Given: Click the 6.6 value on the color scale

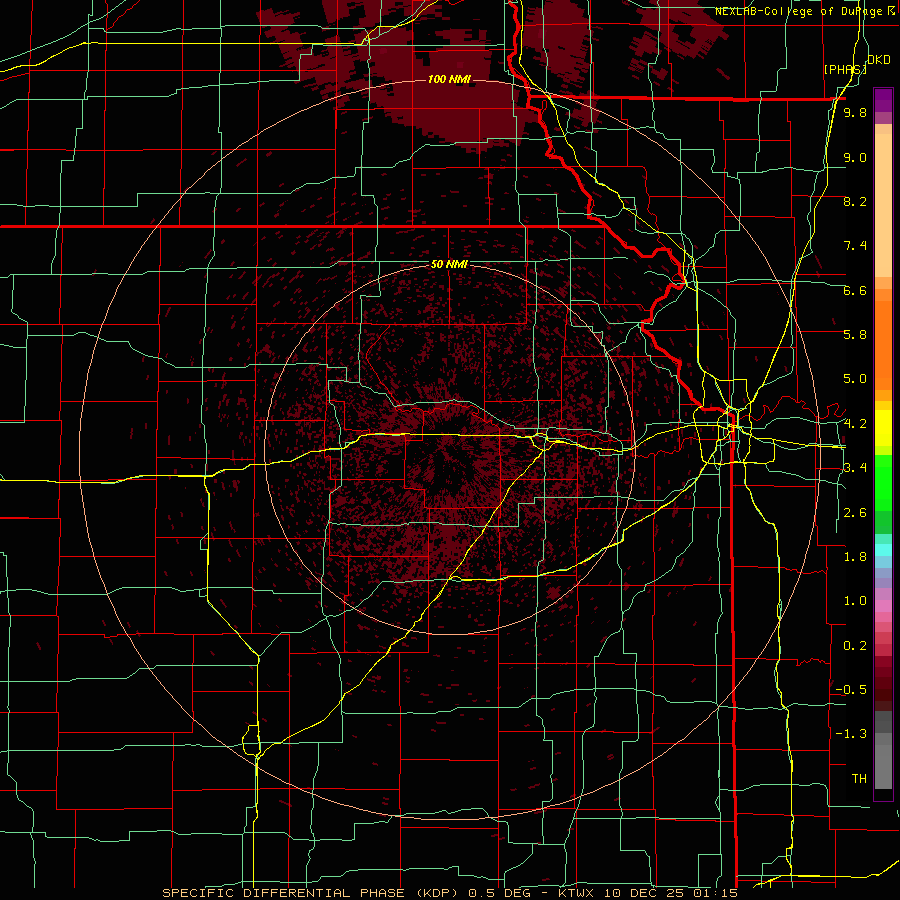Looking at the screenshot, I should click(x=855, y=290).
